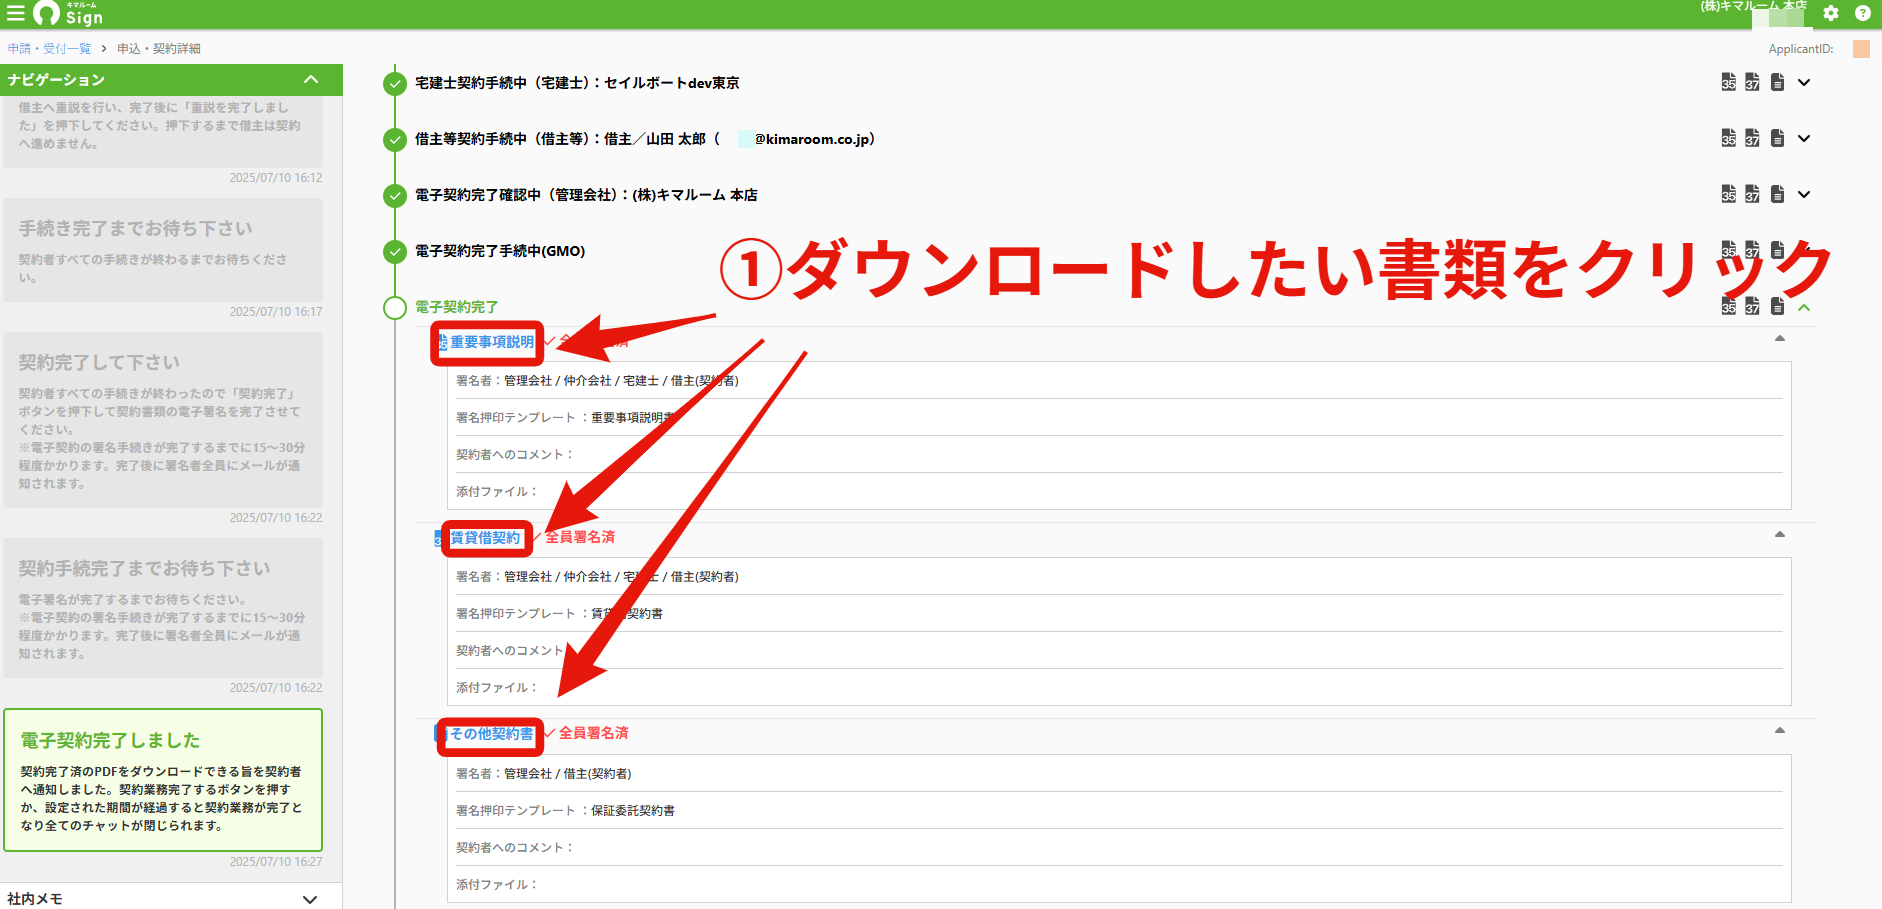The width and height of the screenshot is (1882, 909).
Task: Open help via the question mark icon
Action: (x=1862, y=13)
